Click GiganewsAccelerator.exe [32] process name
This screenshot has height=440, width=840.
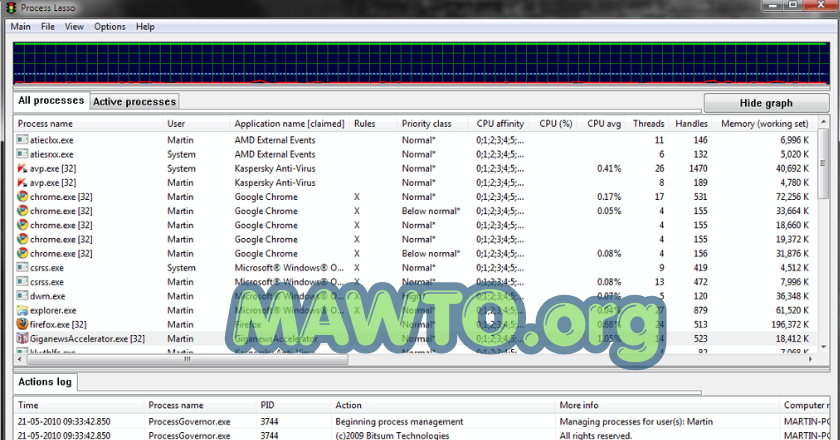point(87,339)
